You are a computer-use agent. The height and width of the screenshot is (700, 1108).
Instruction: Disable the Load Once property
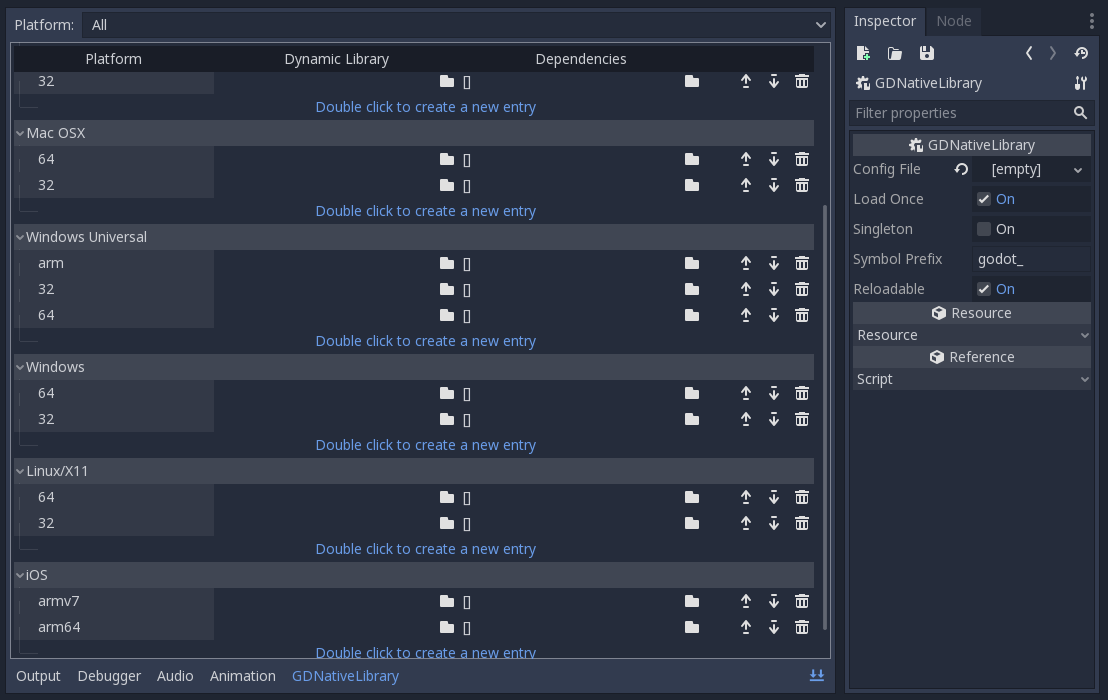(x=983, y=198)
